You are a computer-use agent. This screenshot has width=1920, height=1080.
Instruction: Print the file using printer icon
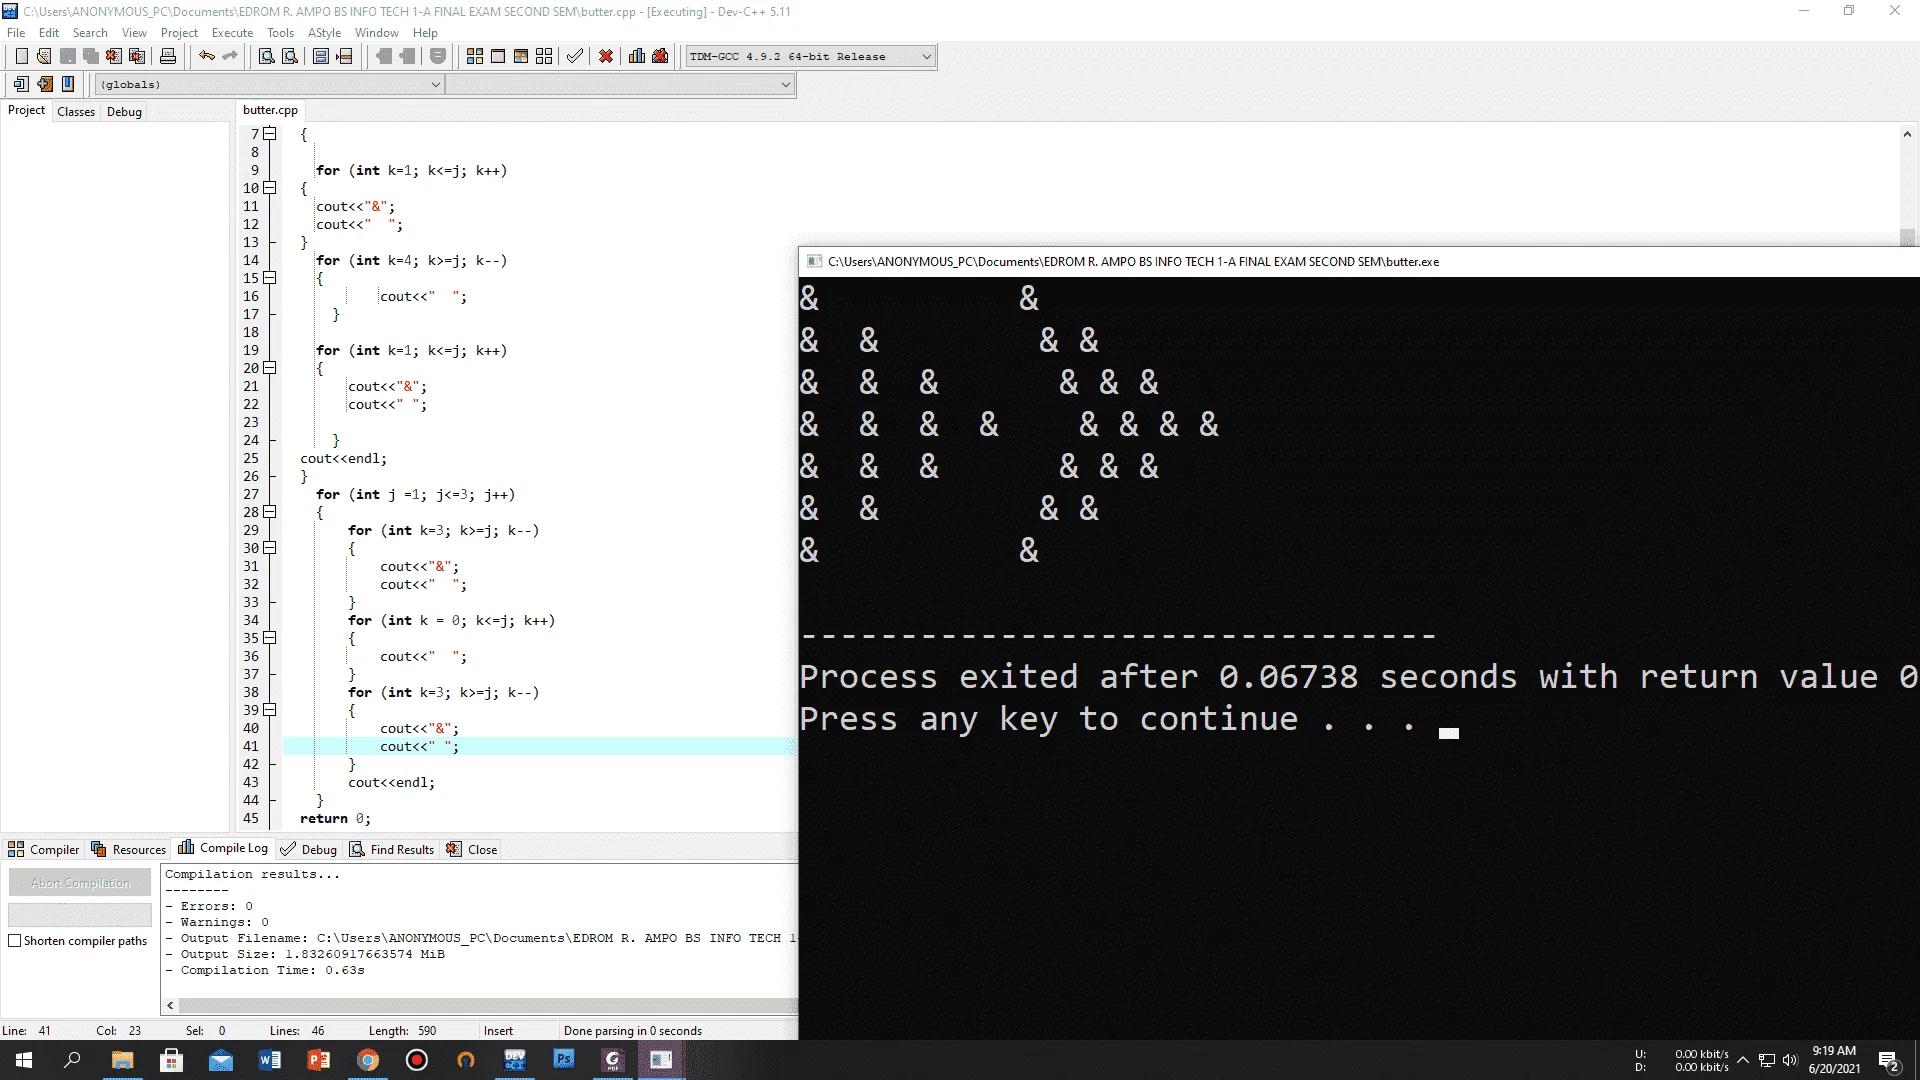pos(168,56)
